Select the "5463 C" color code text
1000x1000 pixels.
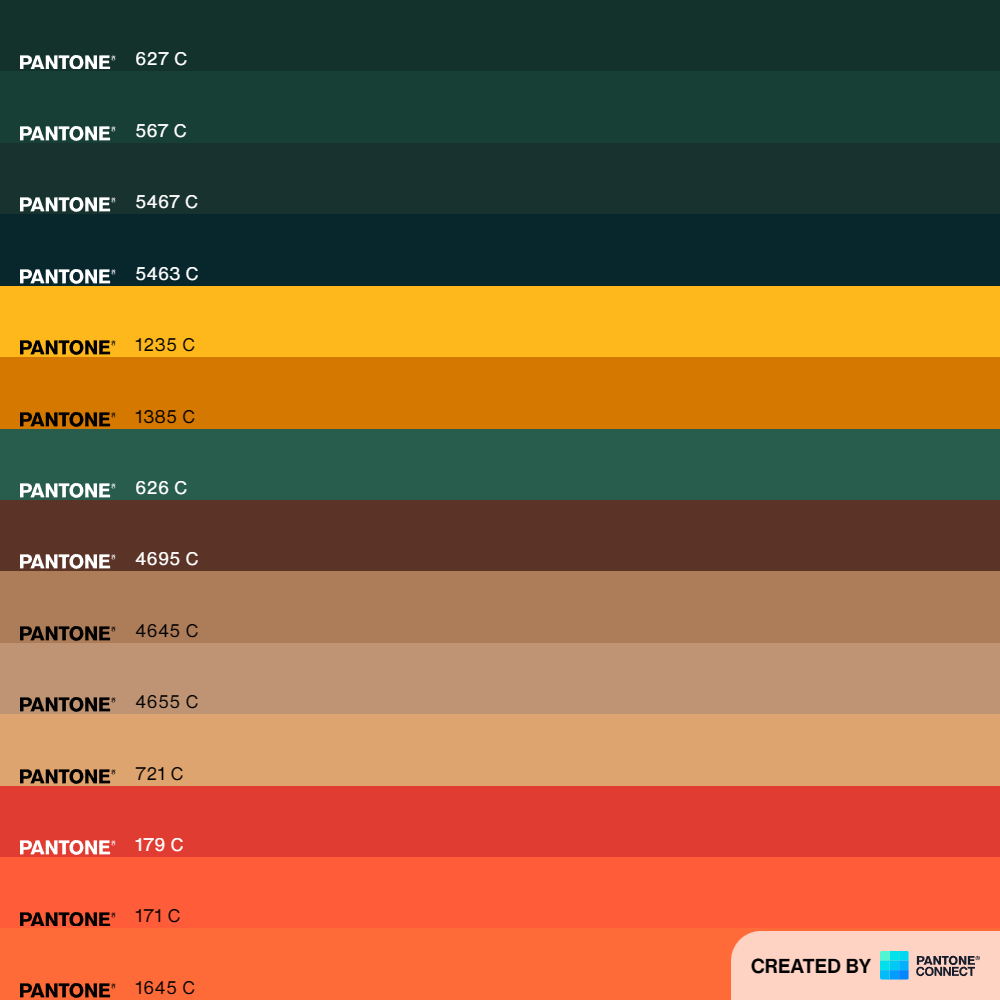(x=166, y=274)
